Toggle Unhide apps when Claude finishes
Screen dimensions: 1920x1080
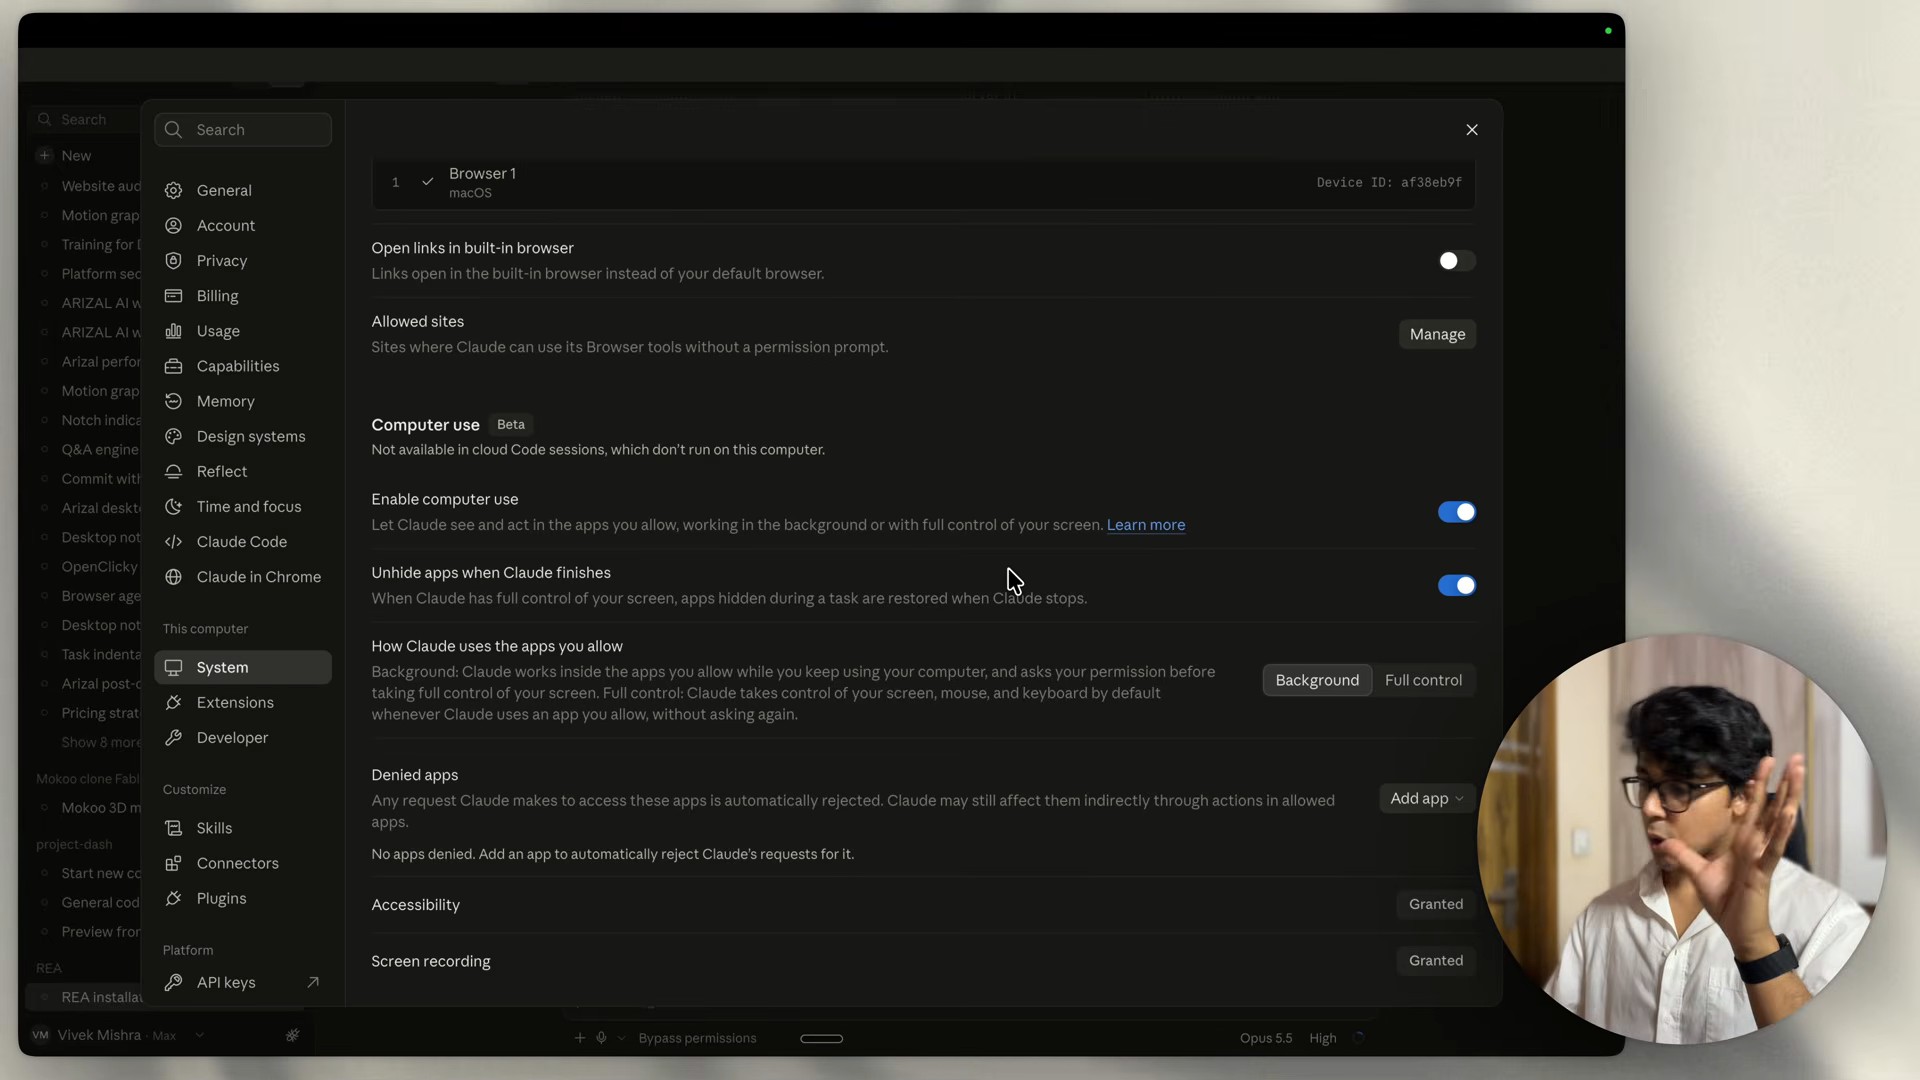tap(1456, 585)
